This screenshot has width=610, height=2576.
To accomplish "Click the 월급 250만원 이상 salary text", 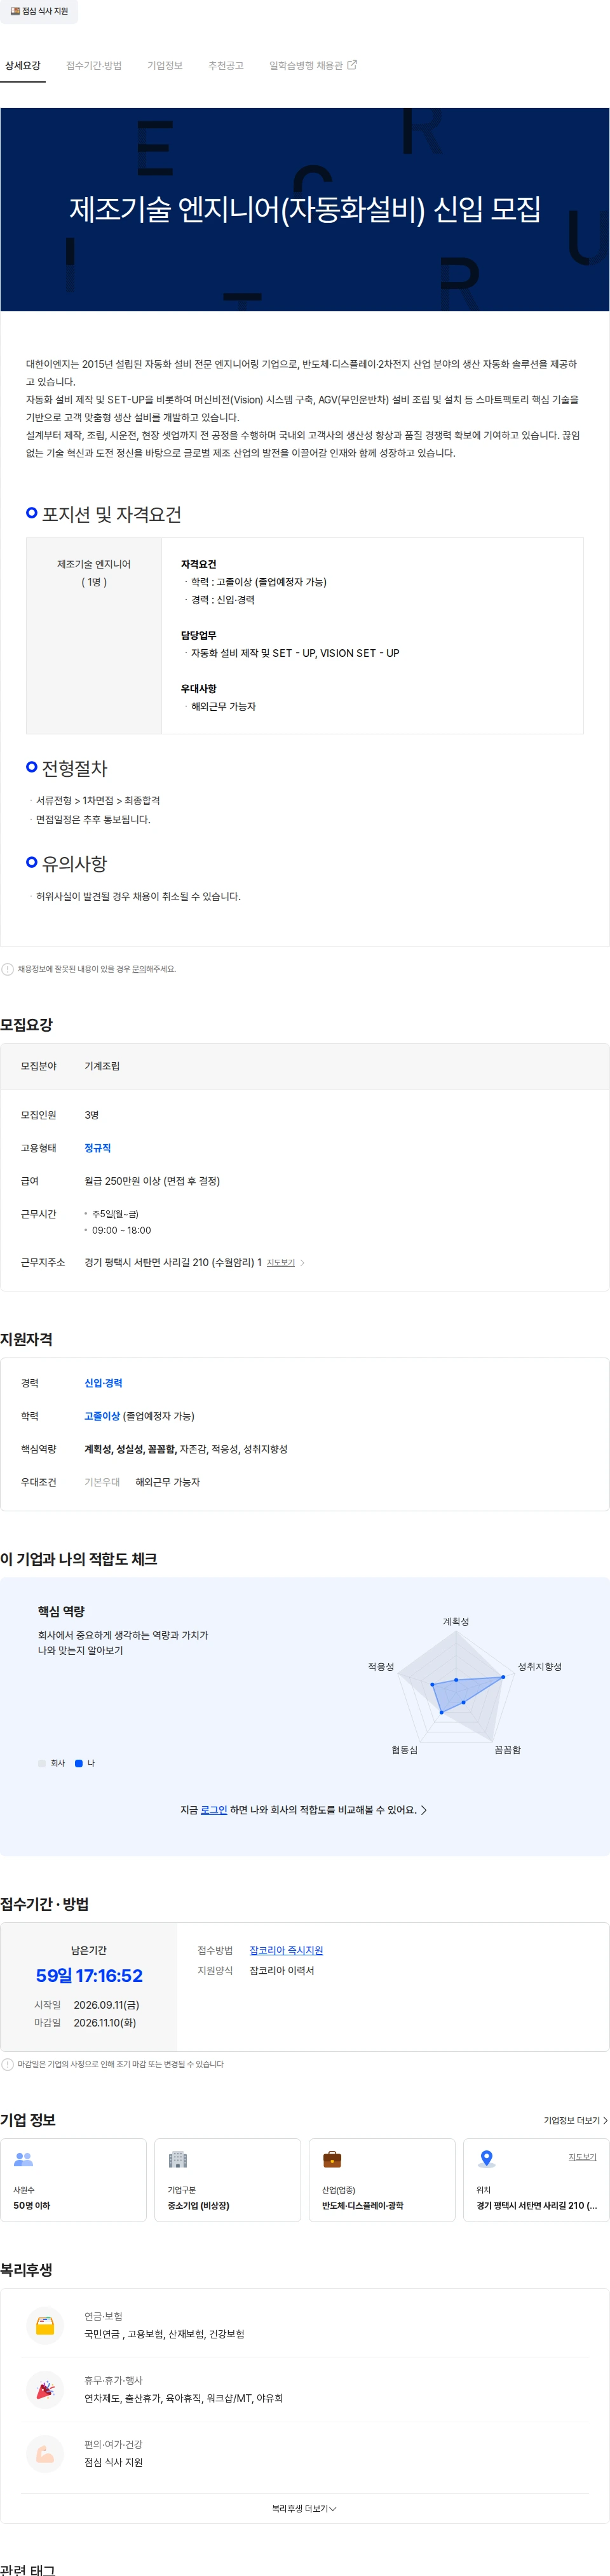I will (x=152, y=1181).
